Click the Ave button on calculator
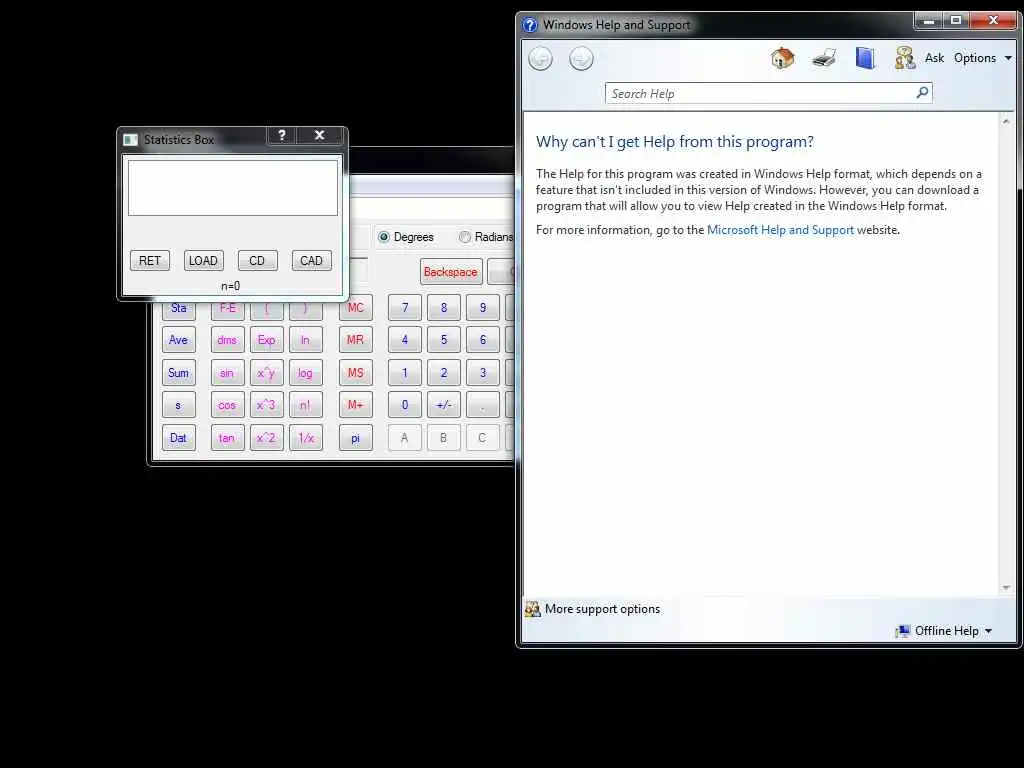Viewport: 1024px width, 768px height. [178, 340]
